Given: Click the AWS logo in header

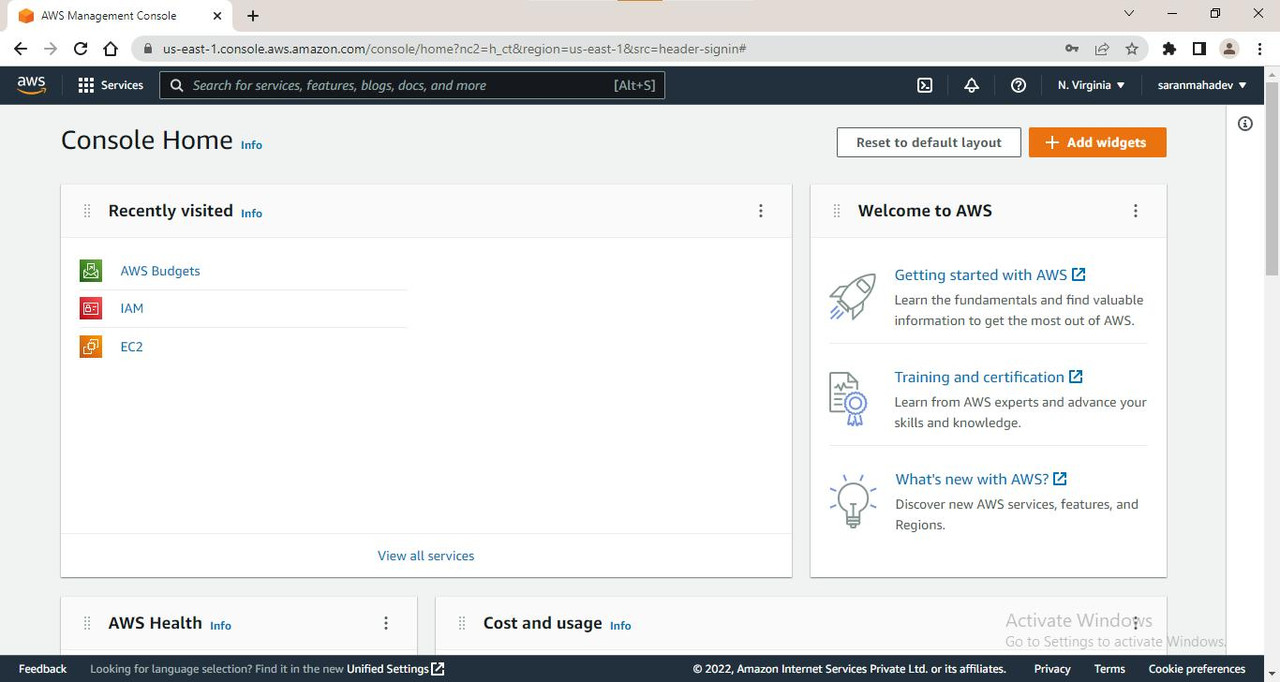Looking at the screenshot, I should (x=31, y=85).
